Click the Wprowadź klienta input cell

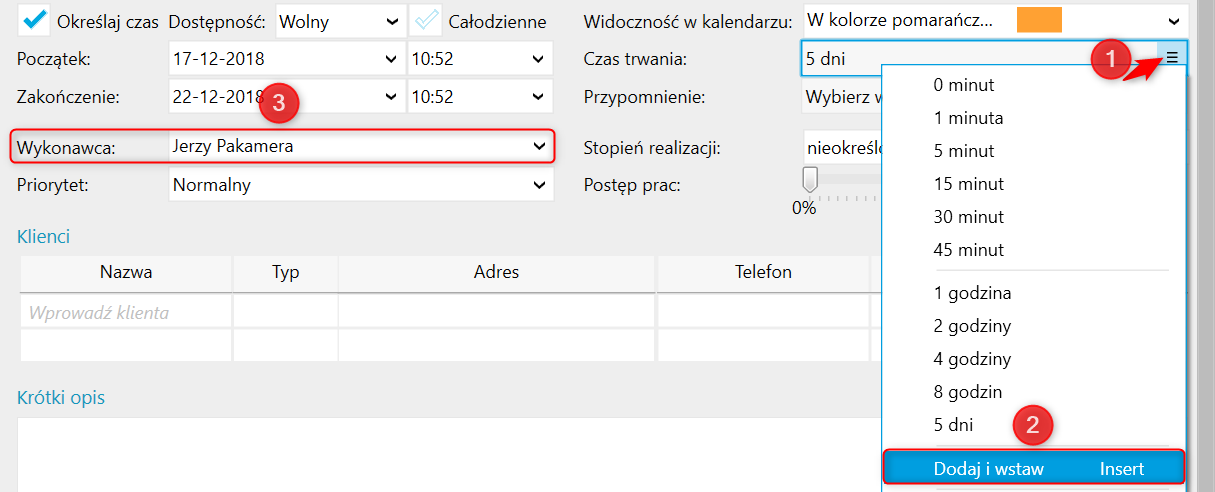(125, 312)
